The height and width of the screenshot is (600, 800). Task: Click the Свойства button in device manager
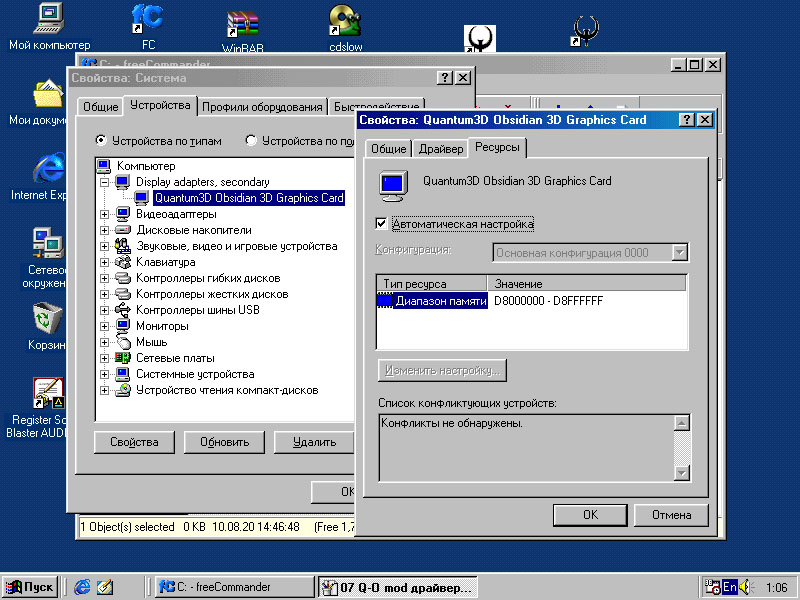pos(134,442)
